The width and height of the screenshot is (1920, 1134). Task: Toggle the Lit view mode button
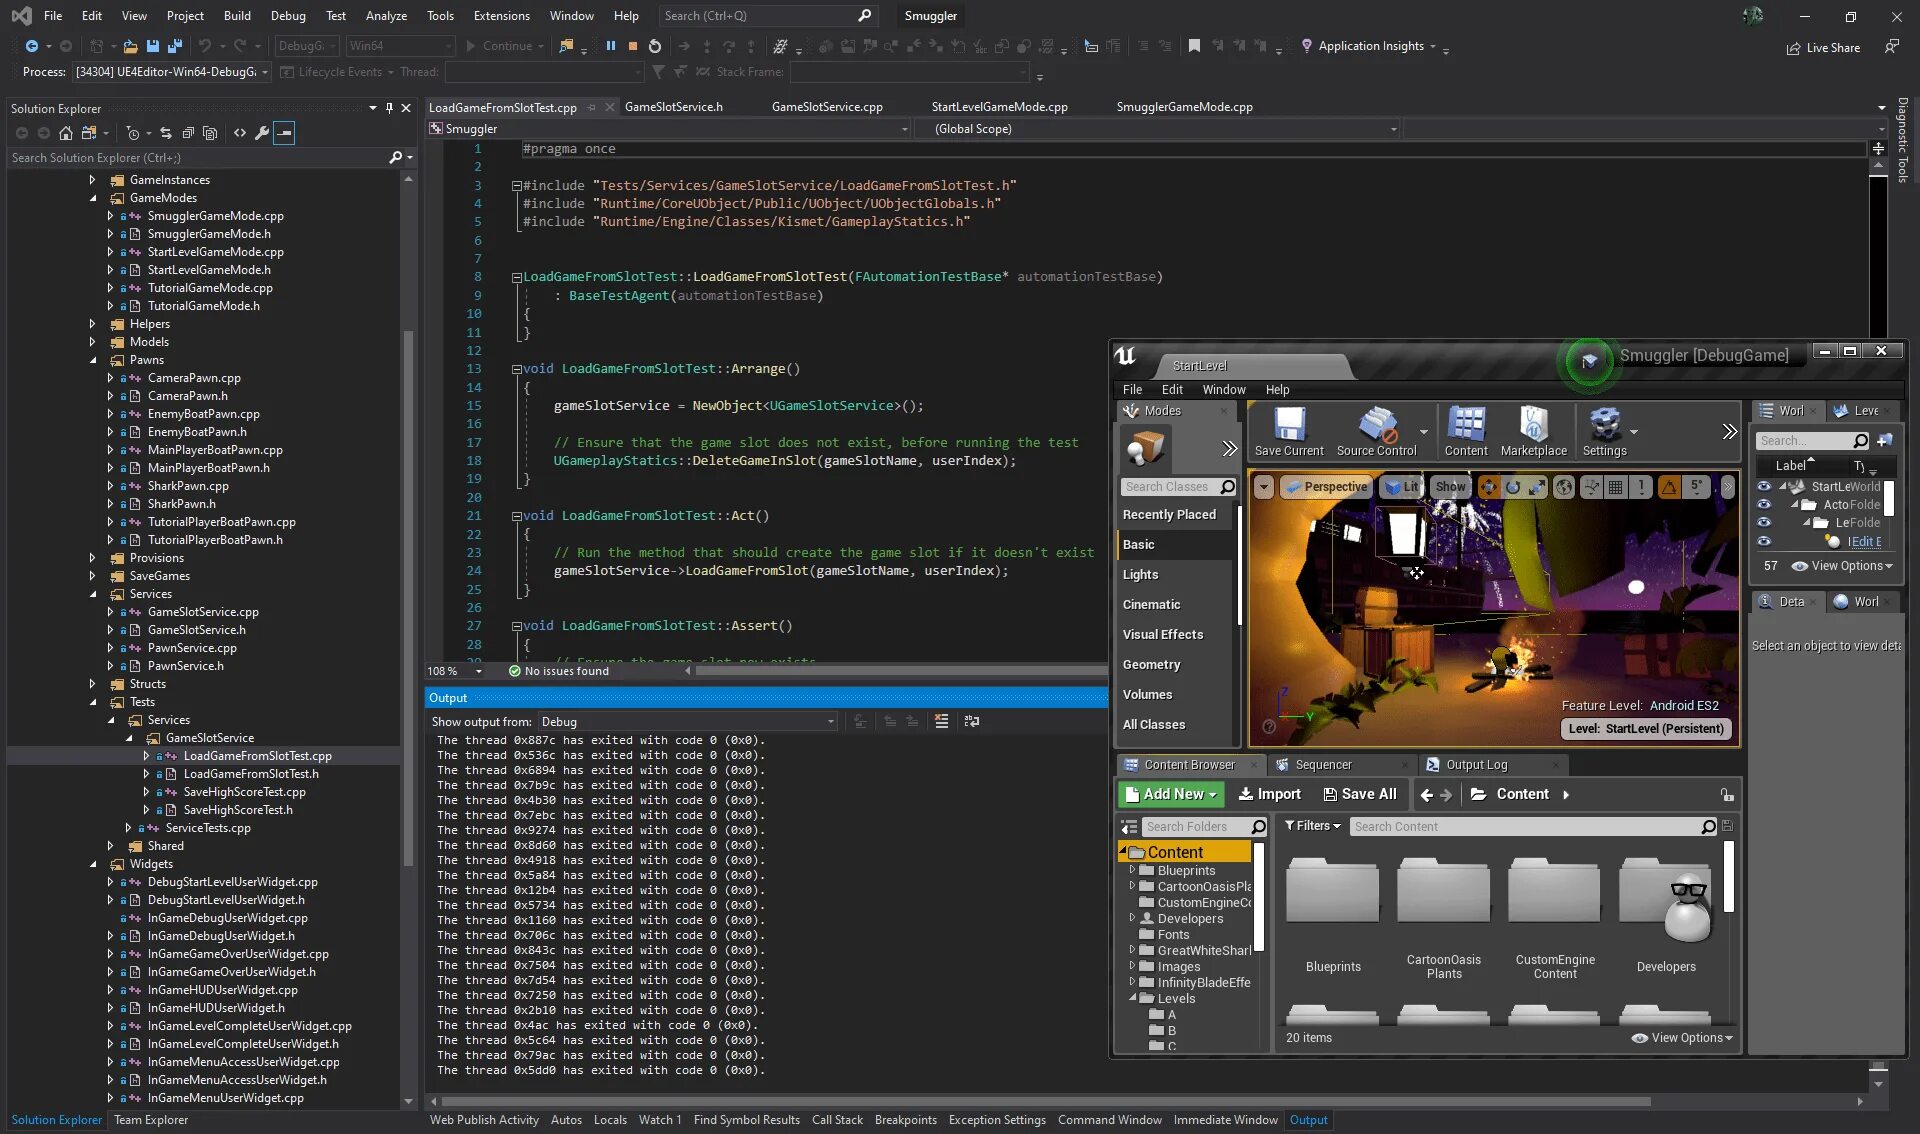click(x=1401, y=487)
